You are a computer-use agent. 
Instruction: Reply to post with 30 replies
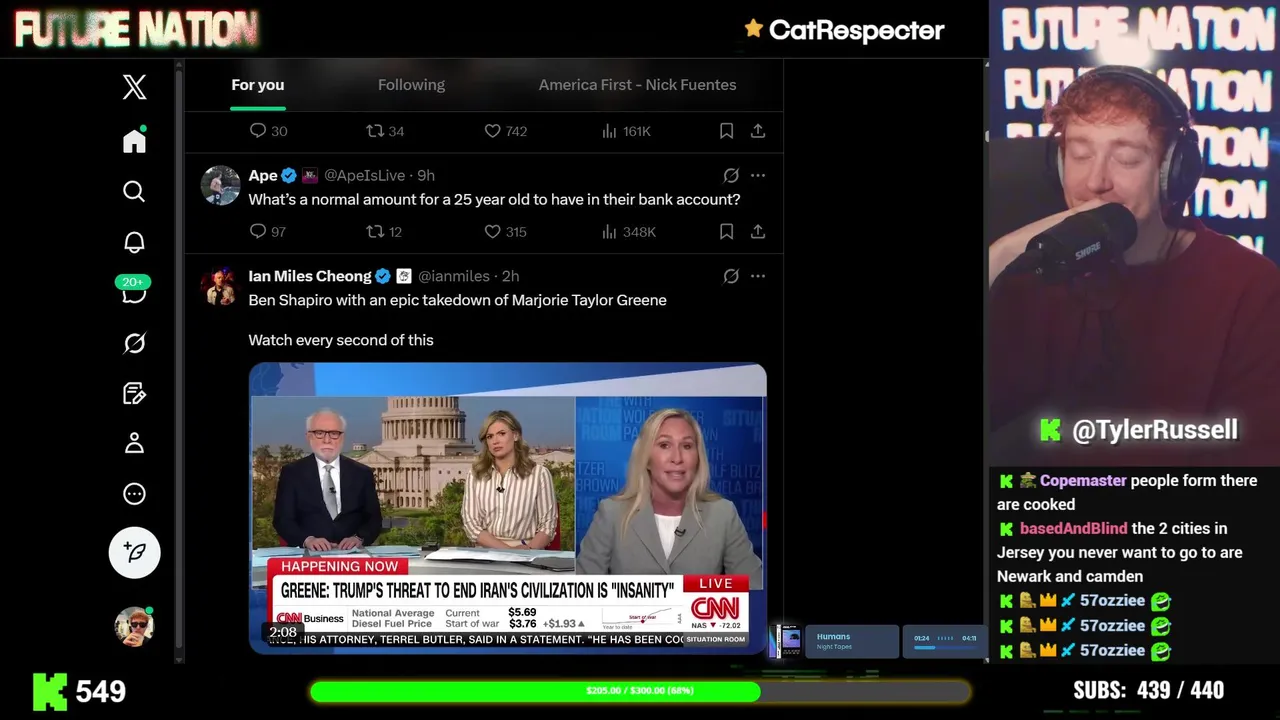[x=267, y=131]
